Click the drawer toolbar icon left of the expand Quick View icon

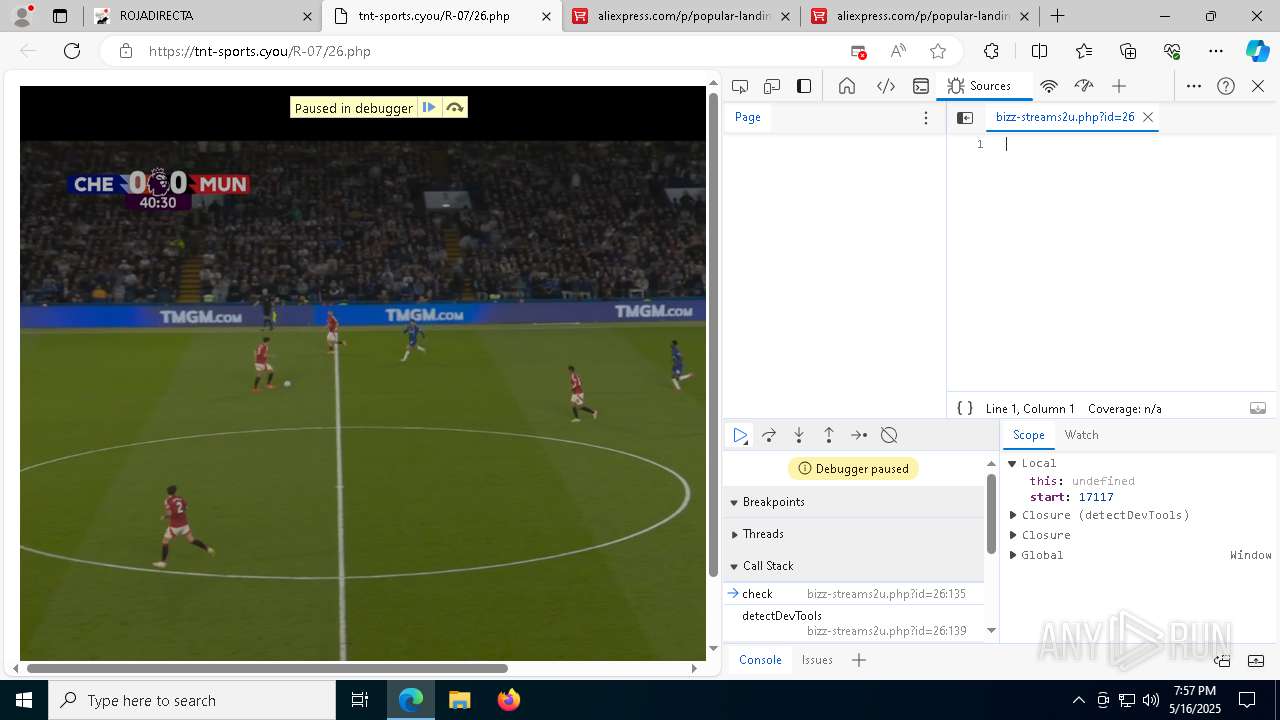[1222, 660]
